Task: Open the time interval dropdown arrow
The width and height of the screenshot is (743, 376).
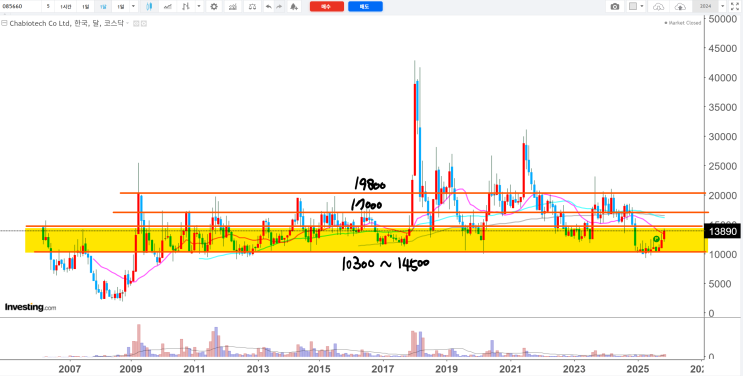Action: (133, 7)
